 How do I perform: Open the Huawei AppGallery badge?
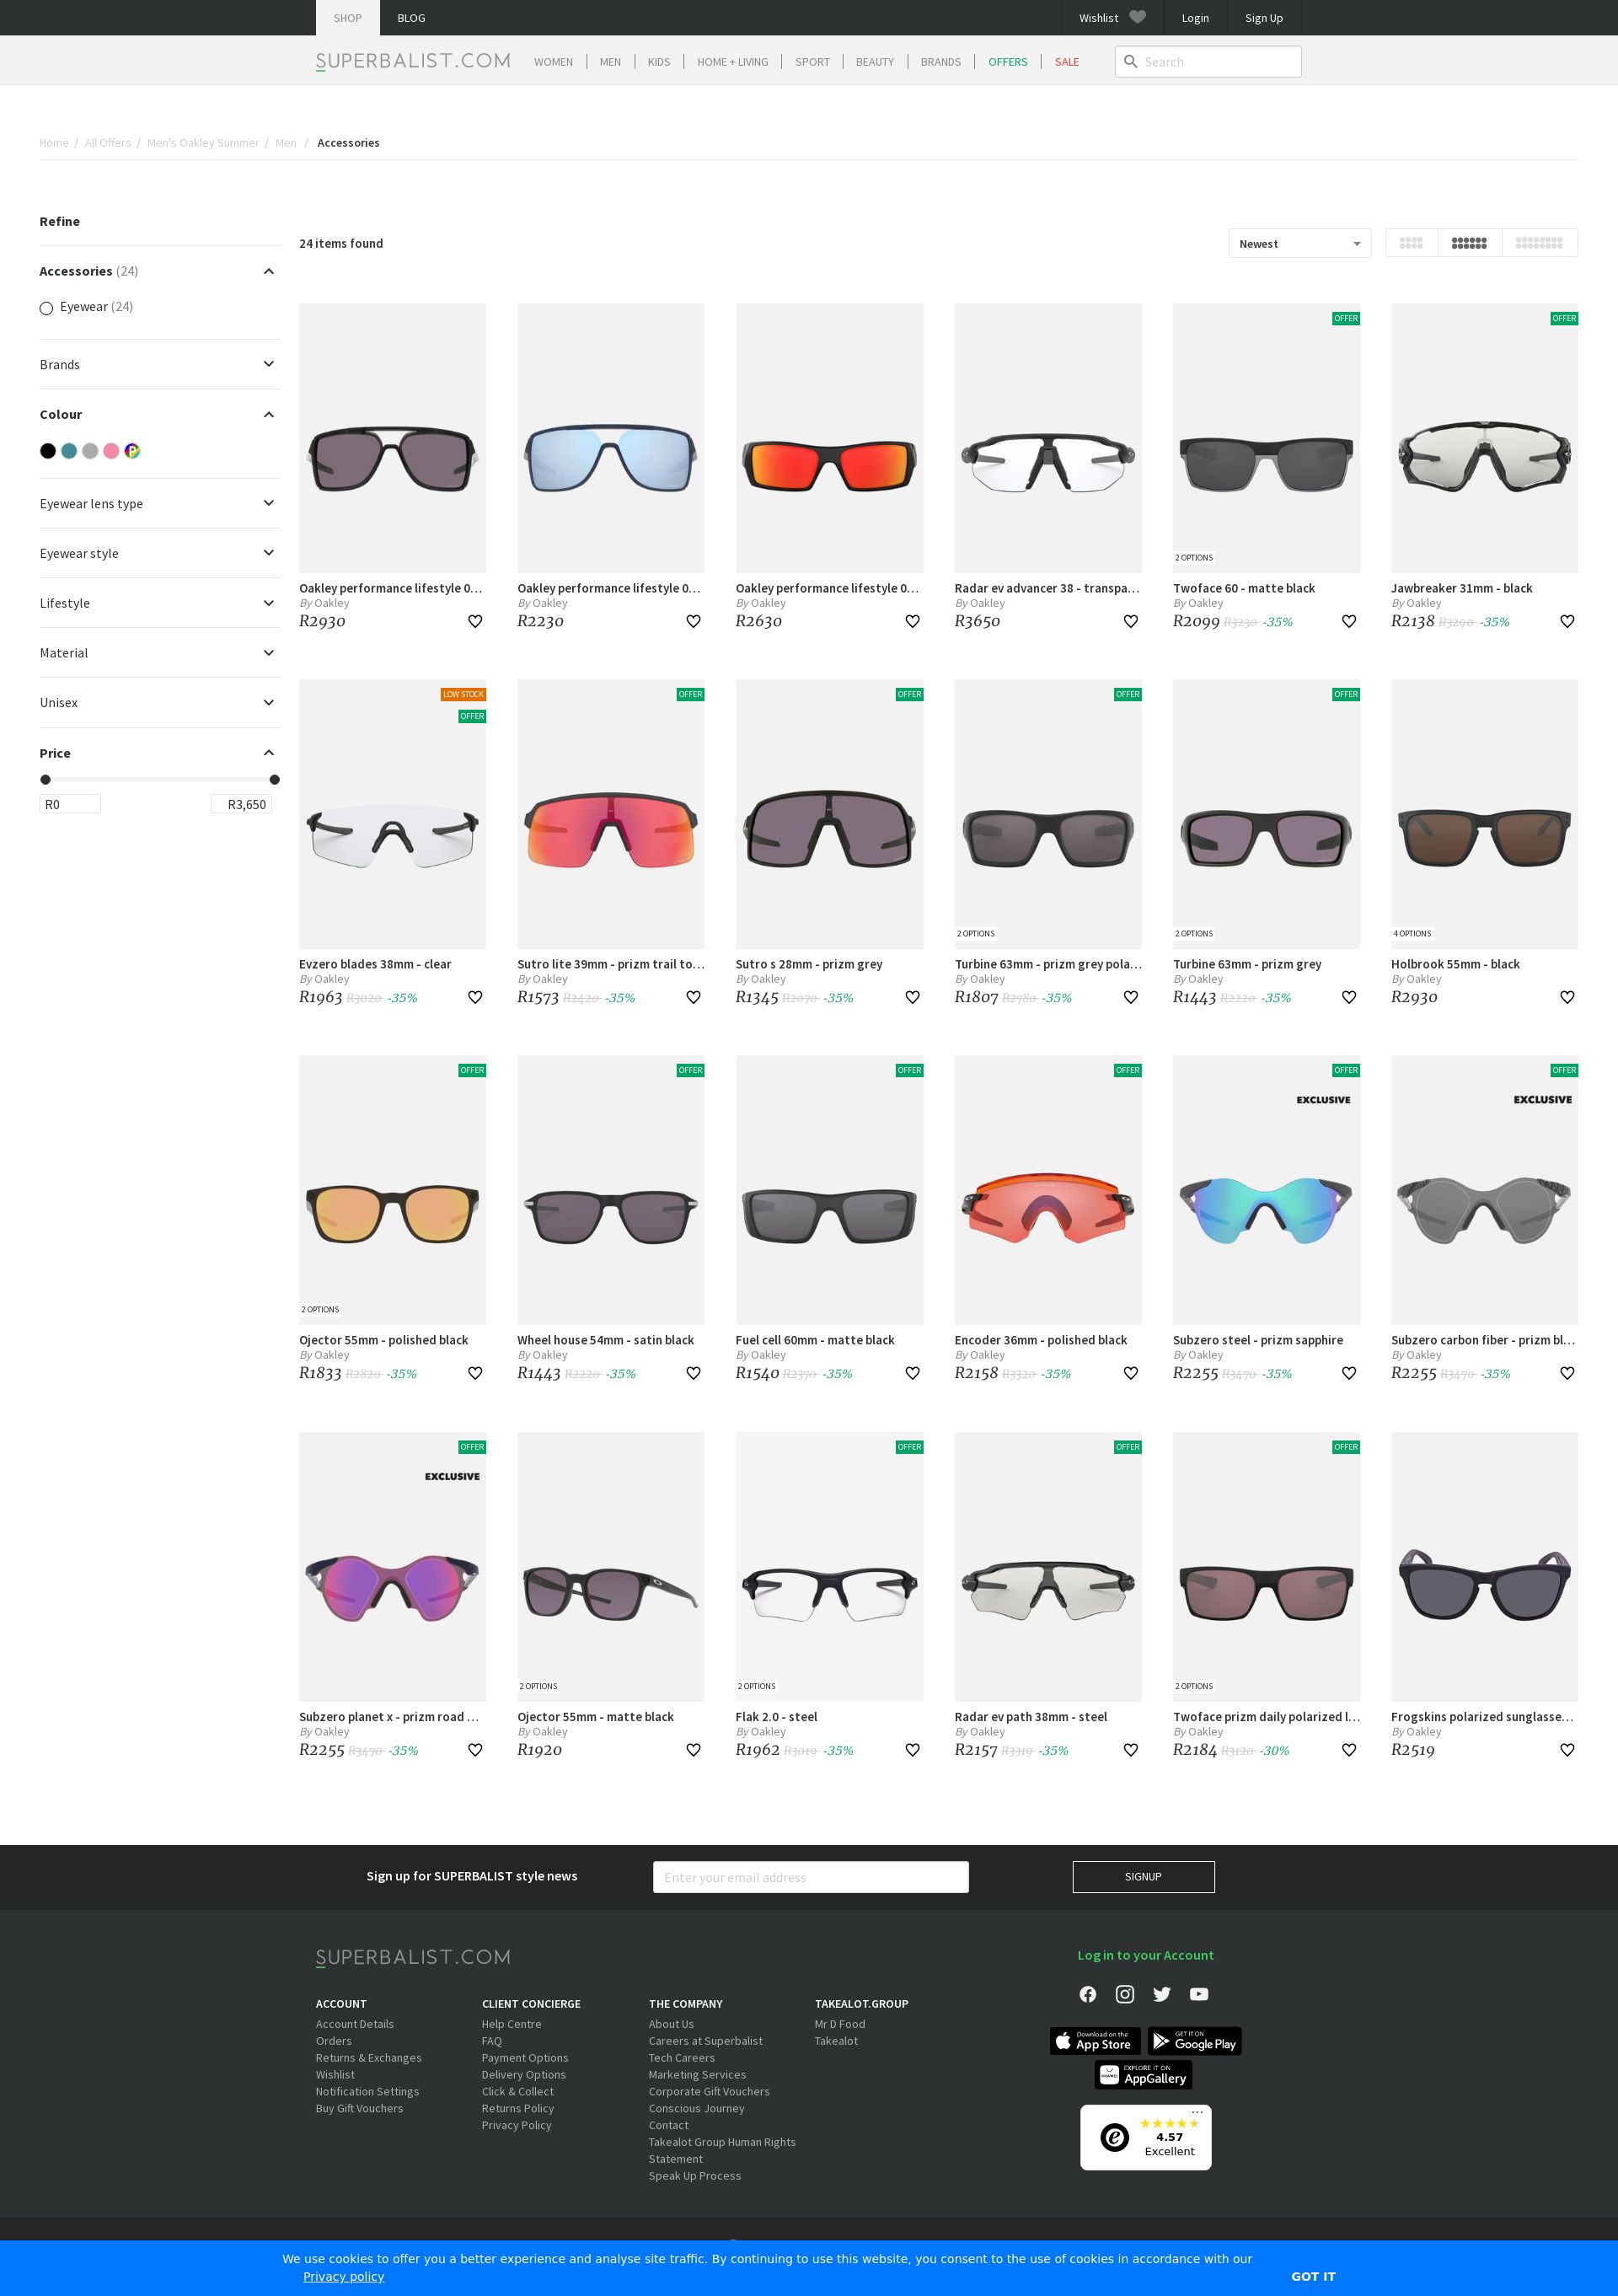(x=1144, y=2075)
